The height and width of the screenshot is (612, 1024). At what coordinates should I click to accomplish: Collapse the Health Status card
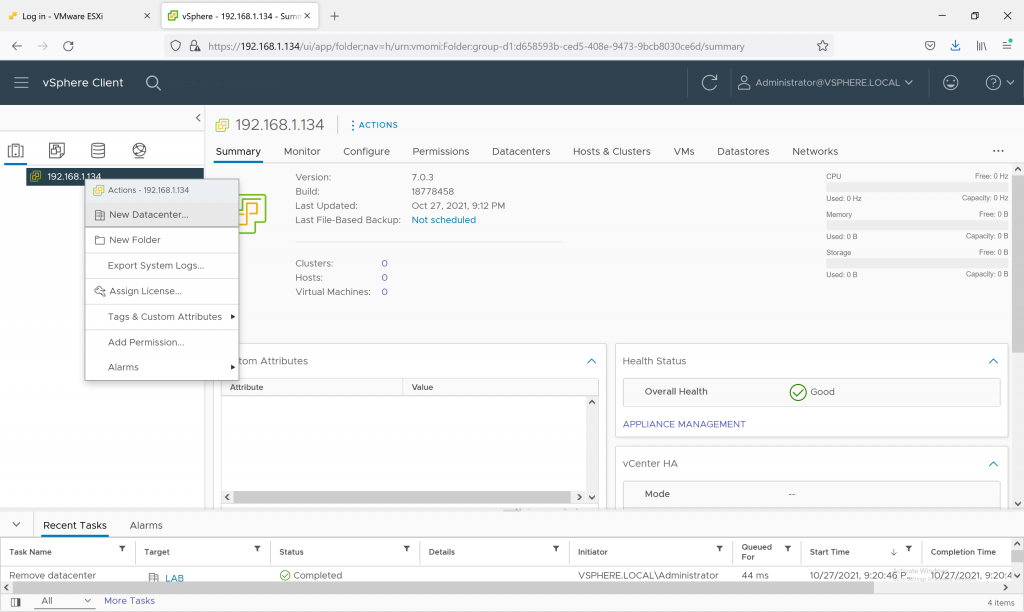click(993, 361)
